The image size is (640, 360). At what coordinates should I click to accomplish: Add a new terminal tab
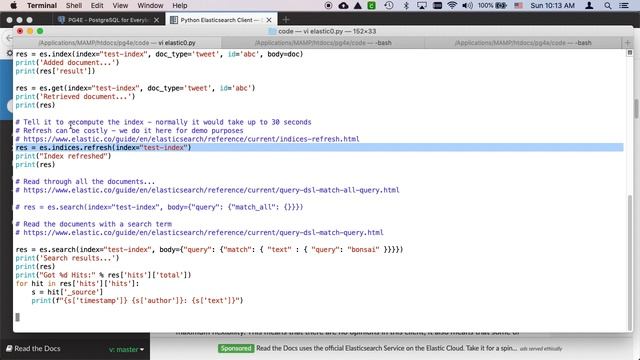[x=627, y=42]
